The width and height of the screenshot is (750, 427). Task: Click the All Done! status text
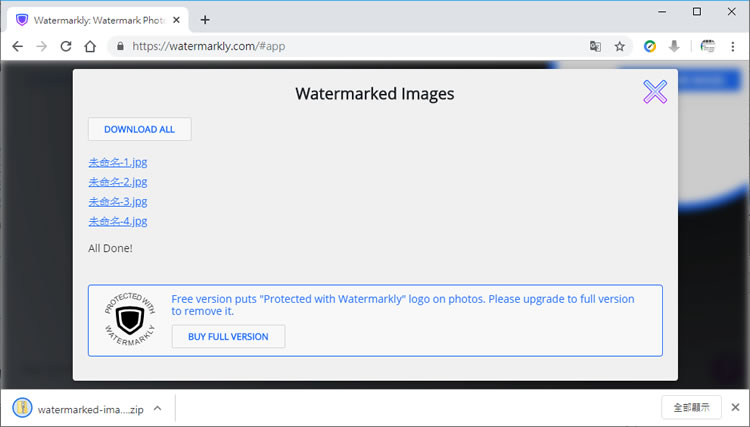(x=110, y=248)
